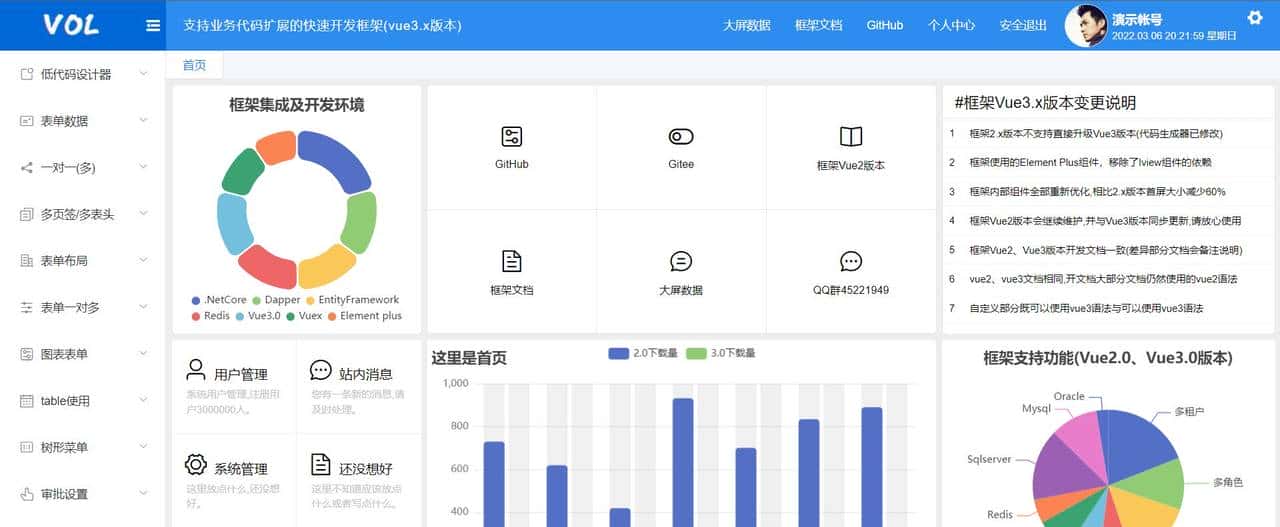Click the red donut chart segment
Image resolution: width=1280 pixels, height=527 pixels.
tap(266, 266)
